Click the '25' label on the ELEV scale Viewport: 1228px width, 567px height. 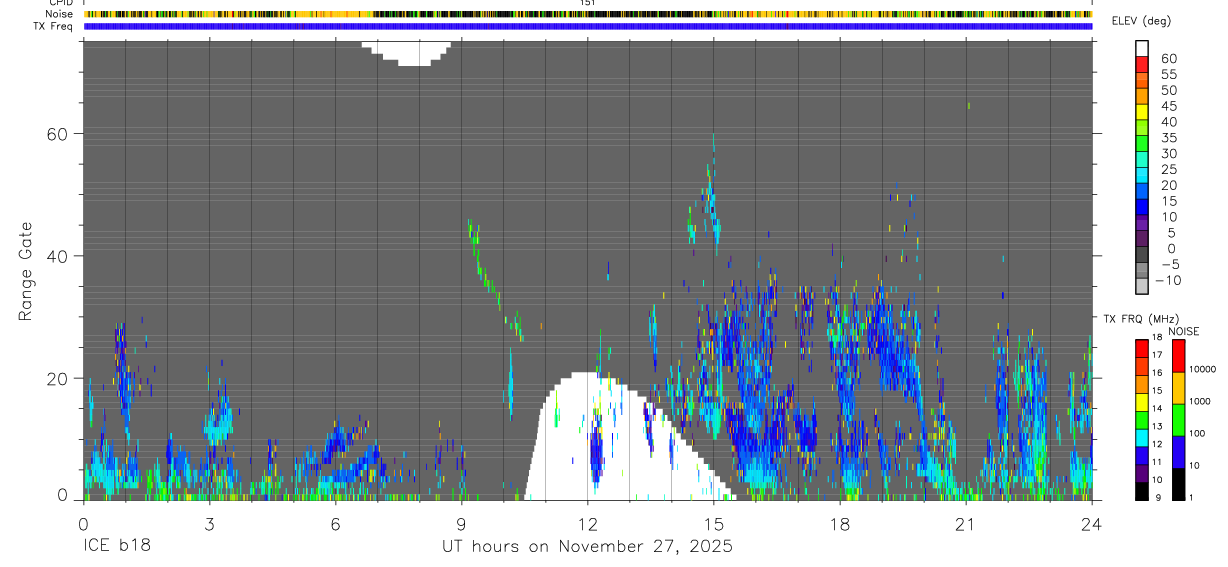click(x=1167, y=169)
